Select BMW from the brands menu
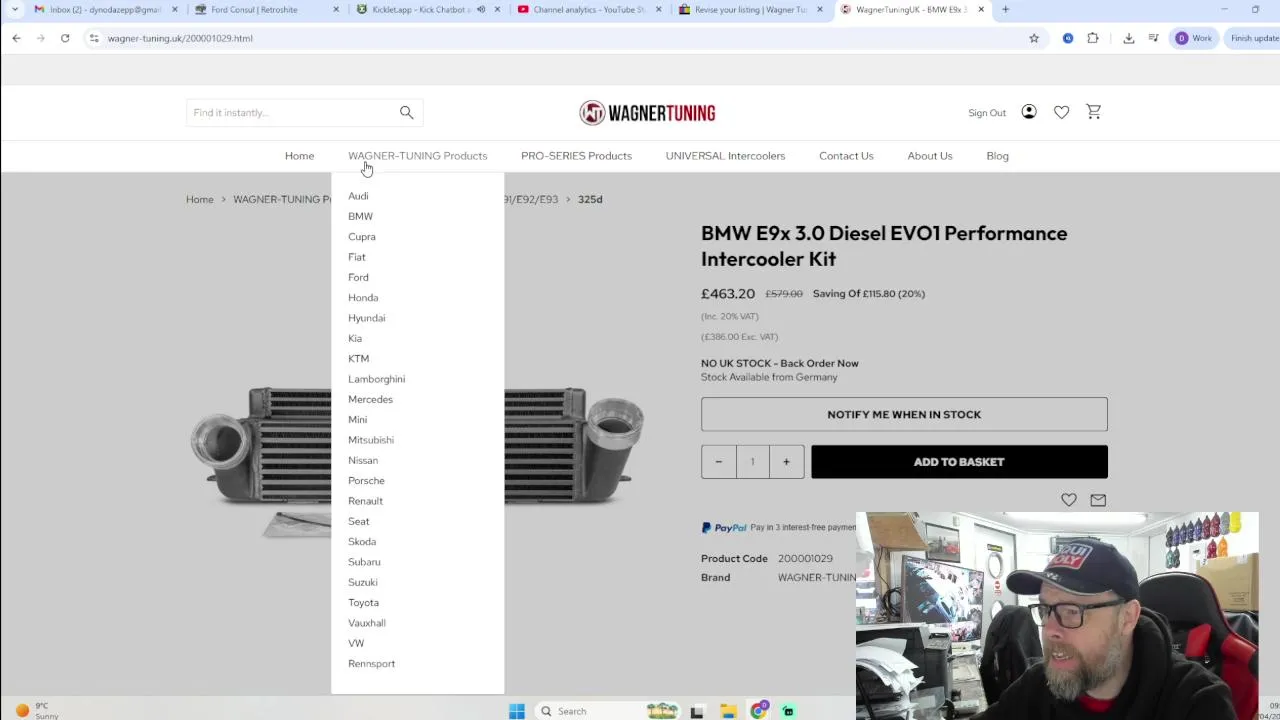The image size is (1280, 720). click(360, 216)
